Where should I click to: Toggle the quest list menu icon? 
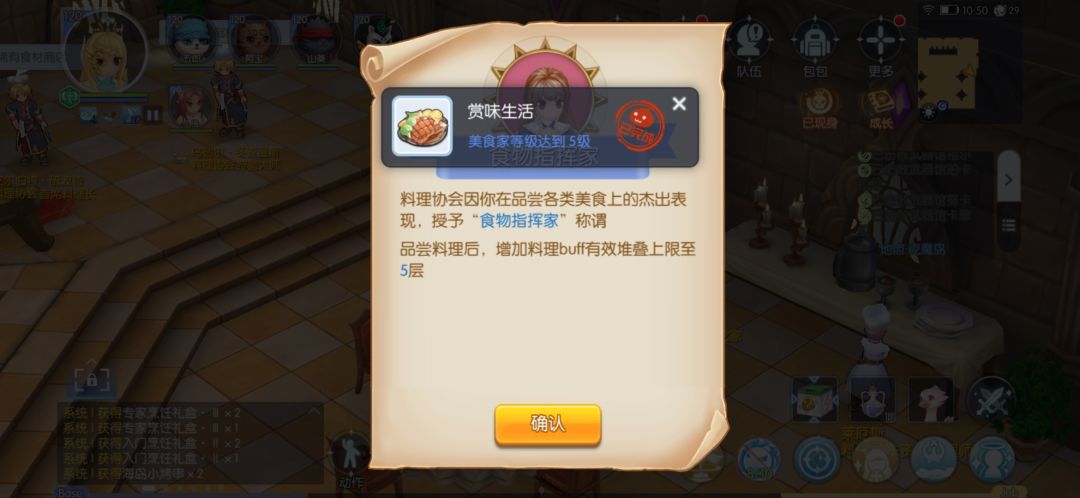(1009, 226)
